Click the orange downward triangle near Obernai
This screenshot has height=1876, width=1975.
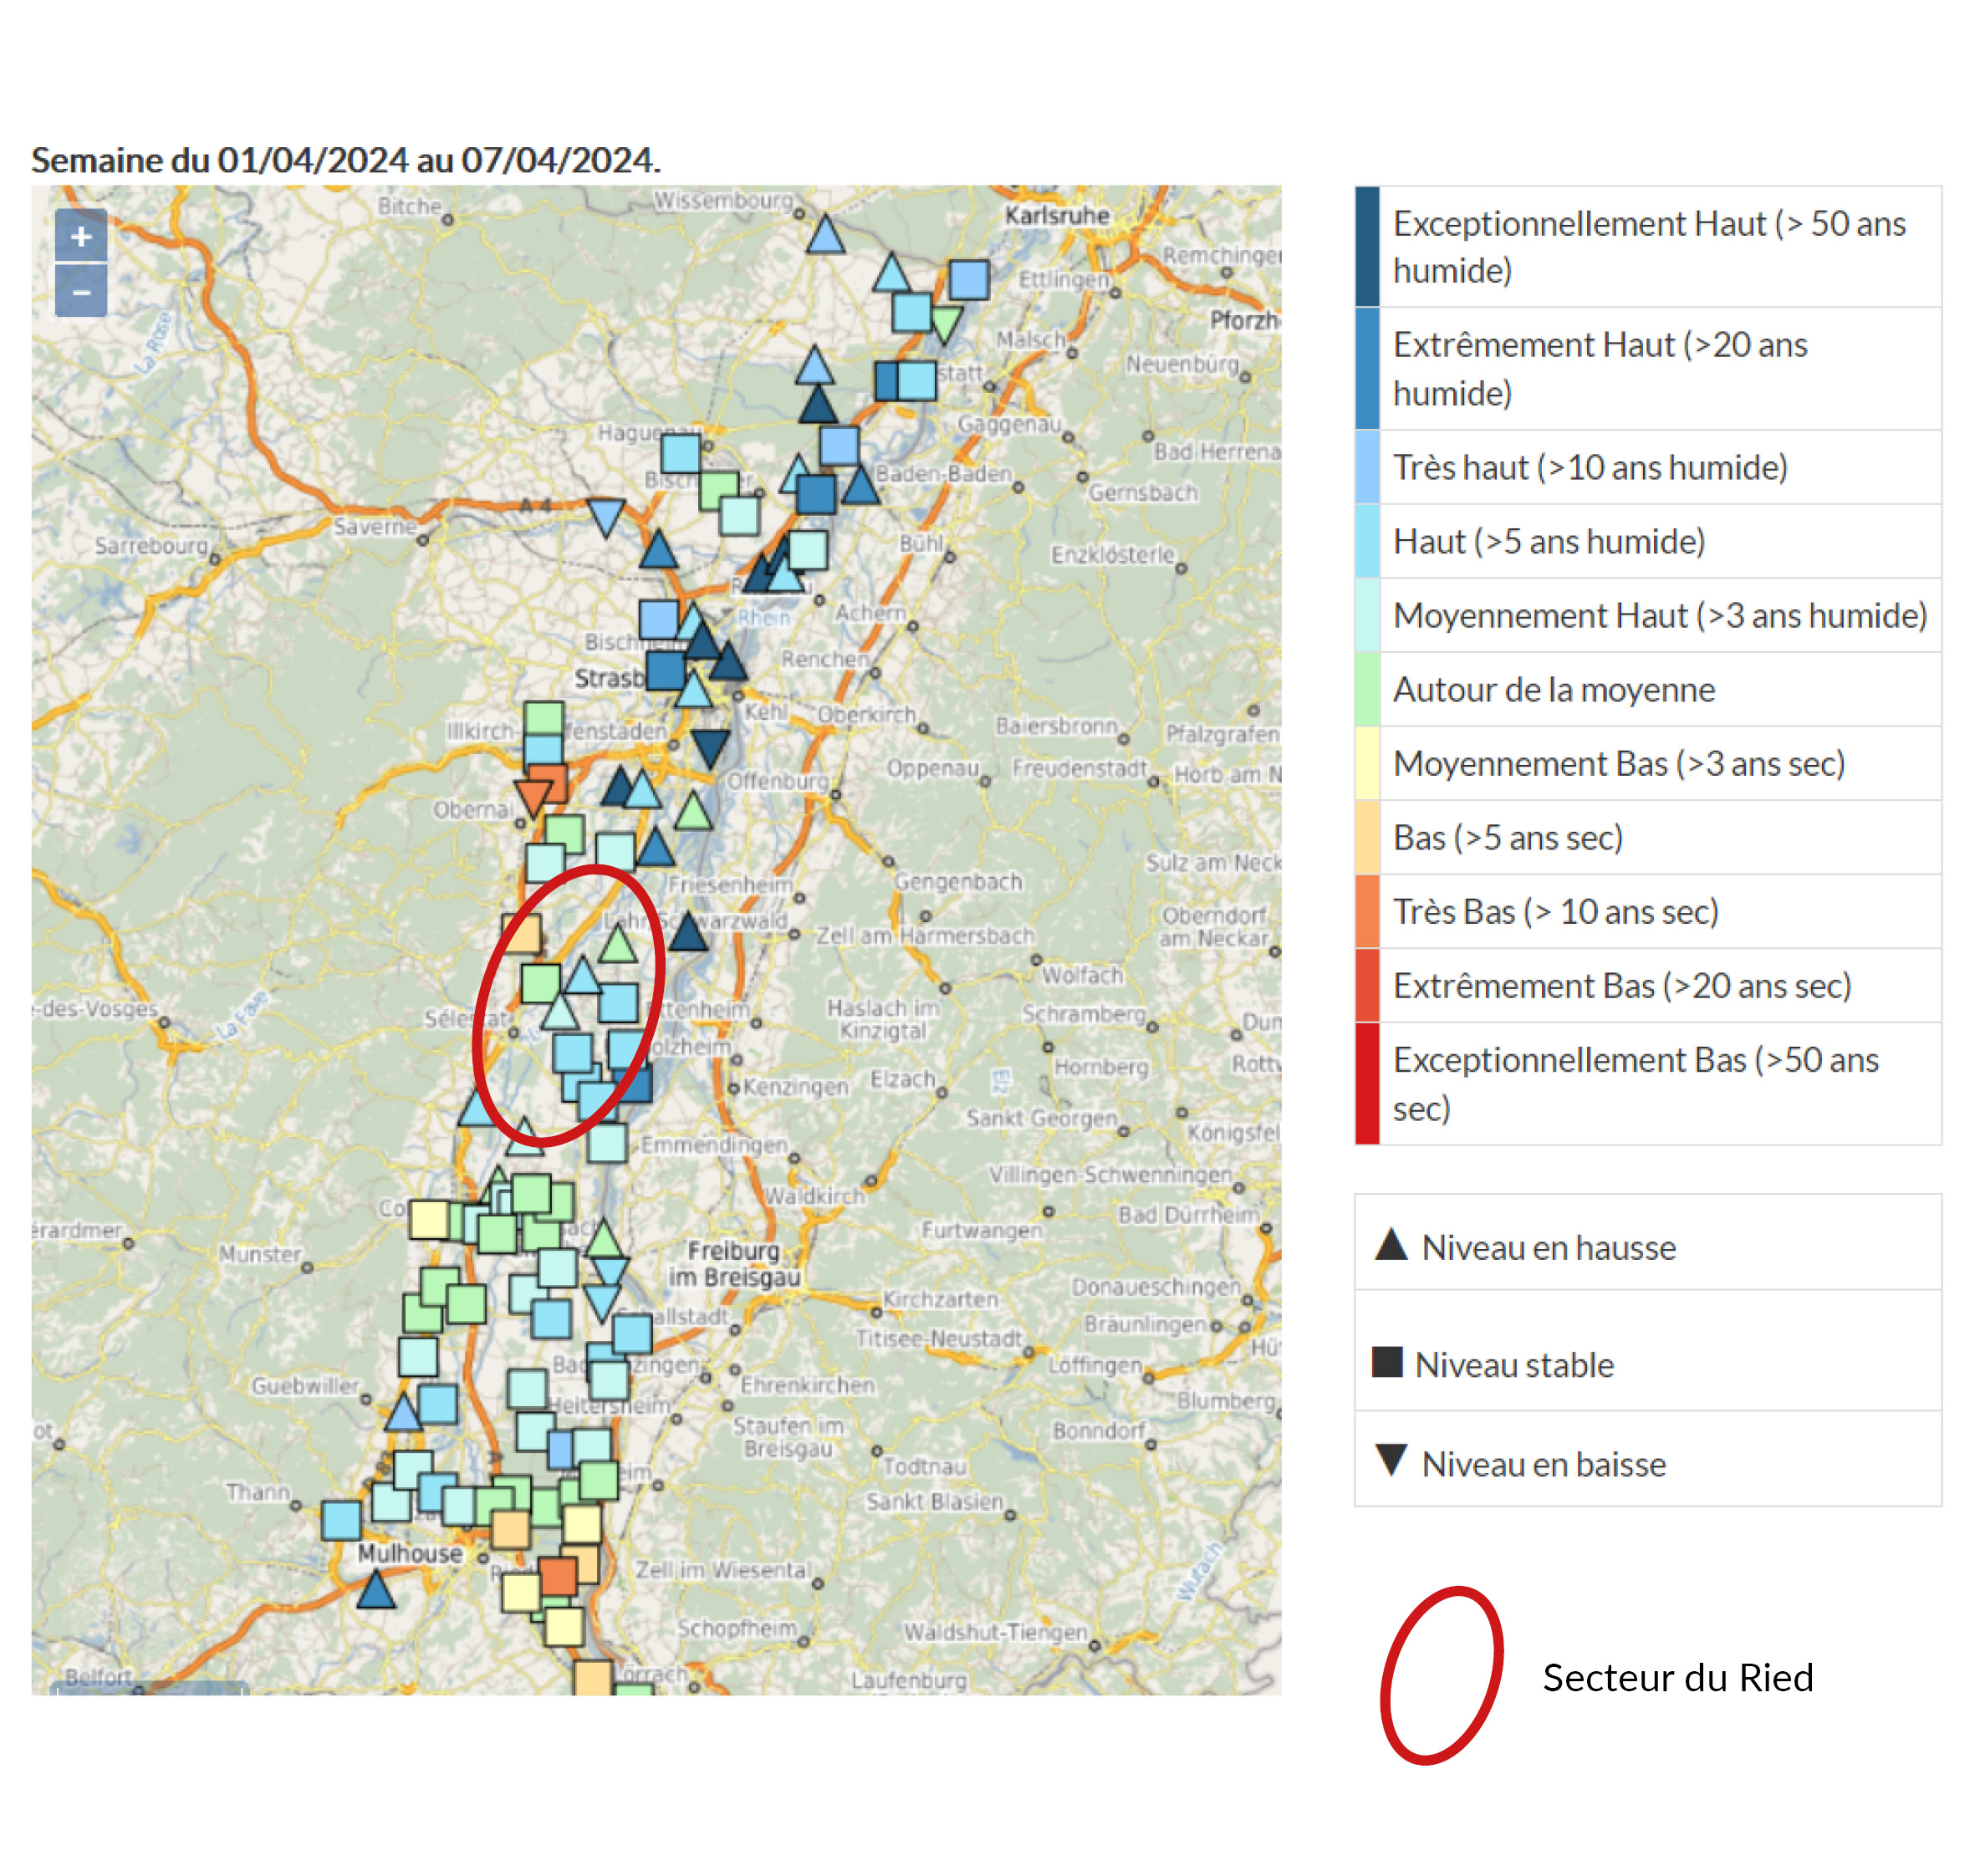pyautogui.click(x=532, y=796)
